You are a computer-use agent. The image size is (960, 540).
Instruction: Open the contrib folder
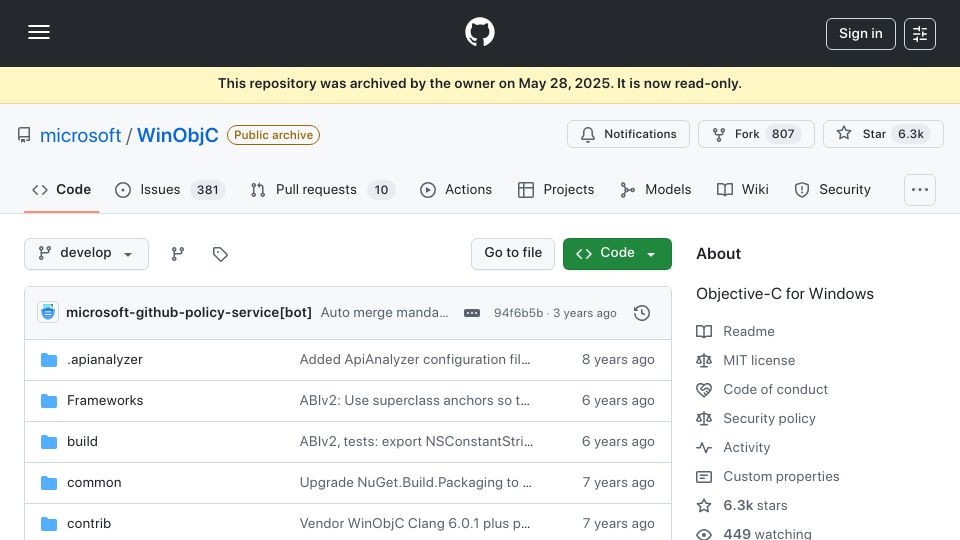[89, 523]
